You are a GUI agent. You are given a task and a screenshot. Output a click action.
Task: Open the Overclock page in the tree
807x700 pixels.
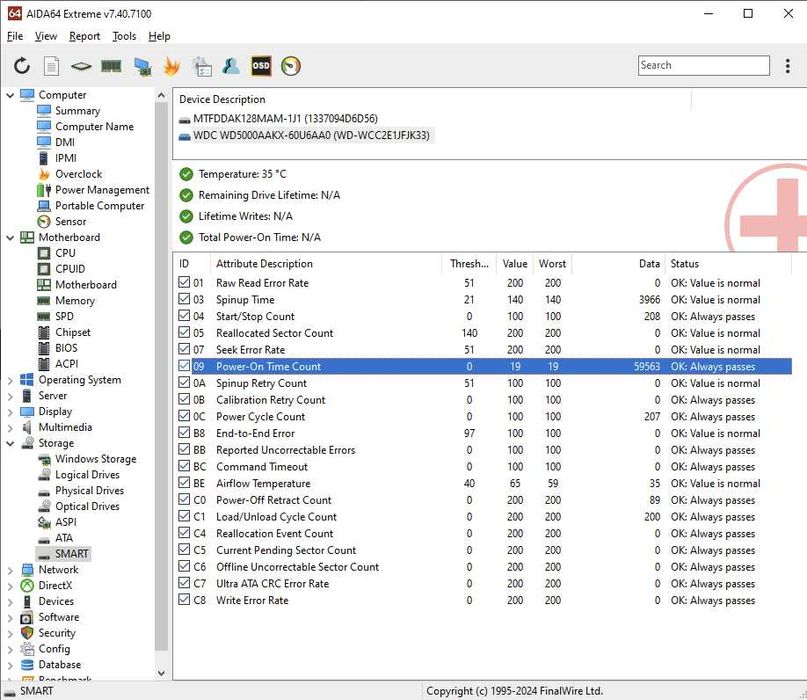coord(79,174)
